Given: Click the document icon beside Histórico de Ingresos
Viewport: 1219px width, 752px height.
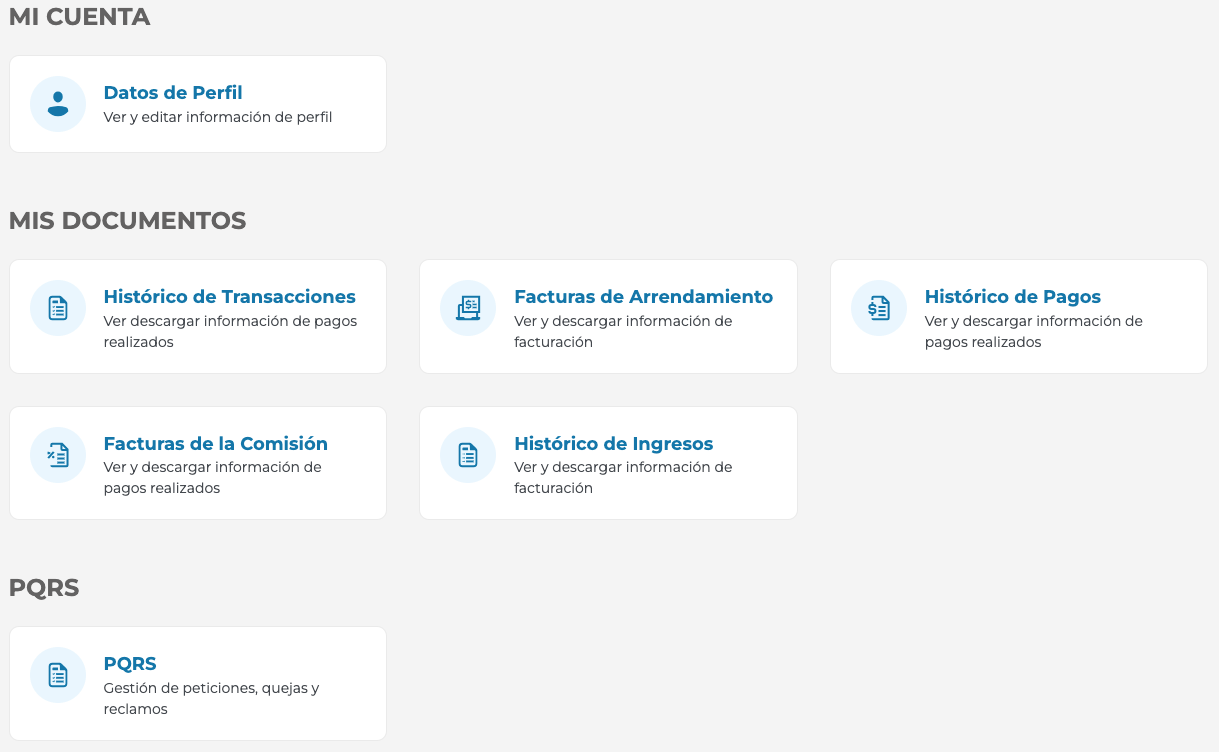Looking at the screenshot, I should tap(468, 455).
